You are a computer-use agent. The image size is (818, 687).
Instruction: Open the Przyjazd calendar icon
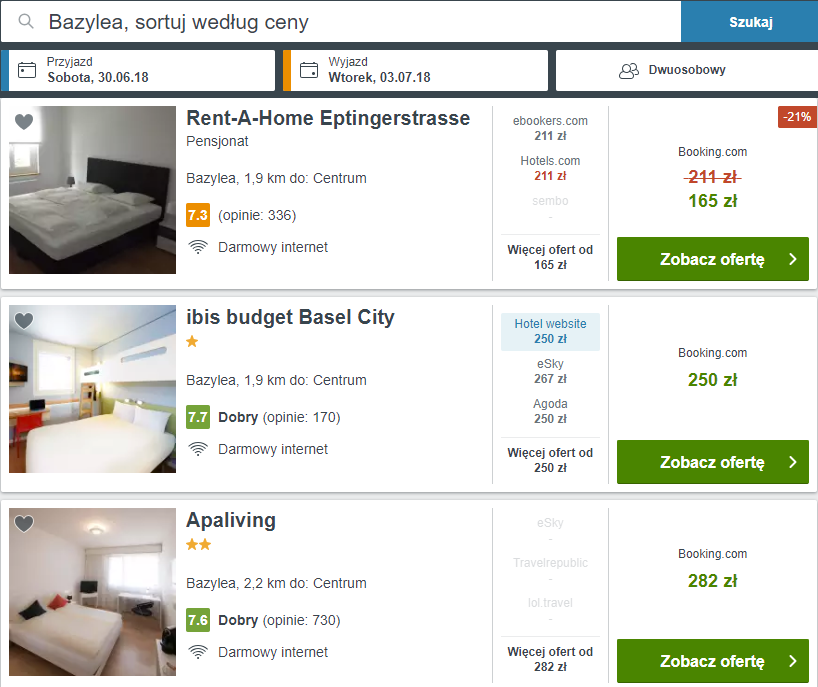(27, 70)
